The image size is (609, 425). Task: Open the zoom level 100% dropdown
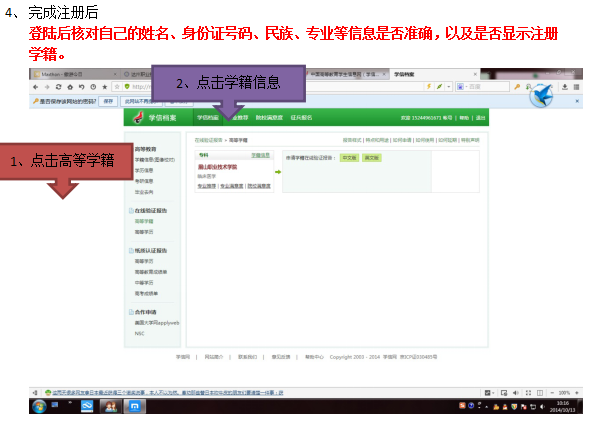[x=566, y=392]
